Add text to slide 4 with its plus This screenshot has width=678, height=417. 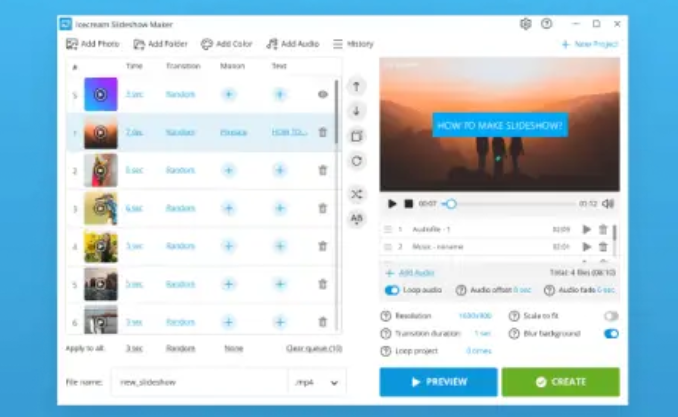(x=280, y=246)
